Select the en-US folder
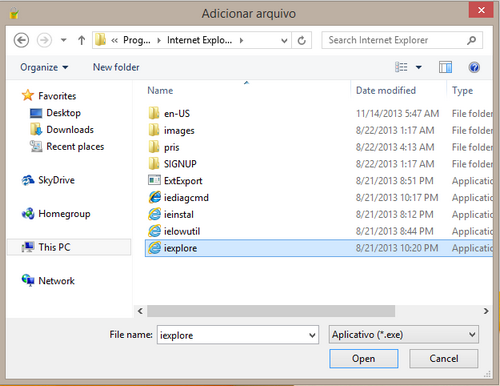Screen dimensions: 500x386 [x=177, y=114]
